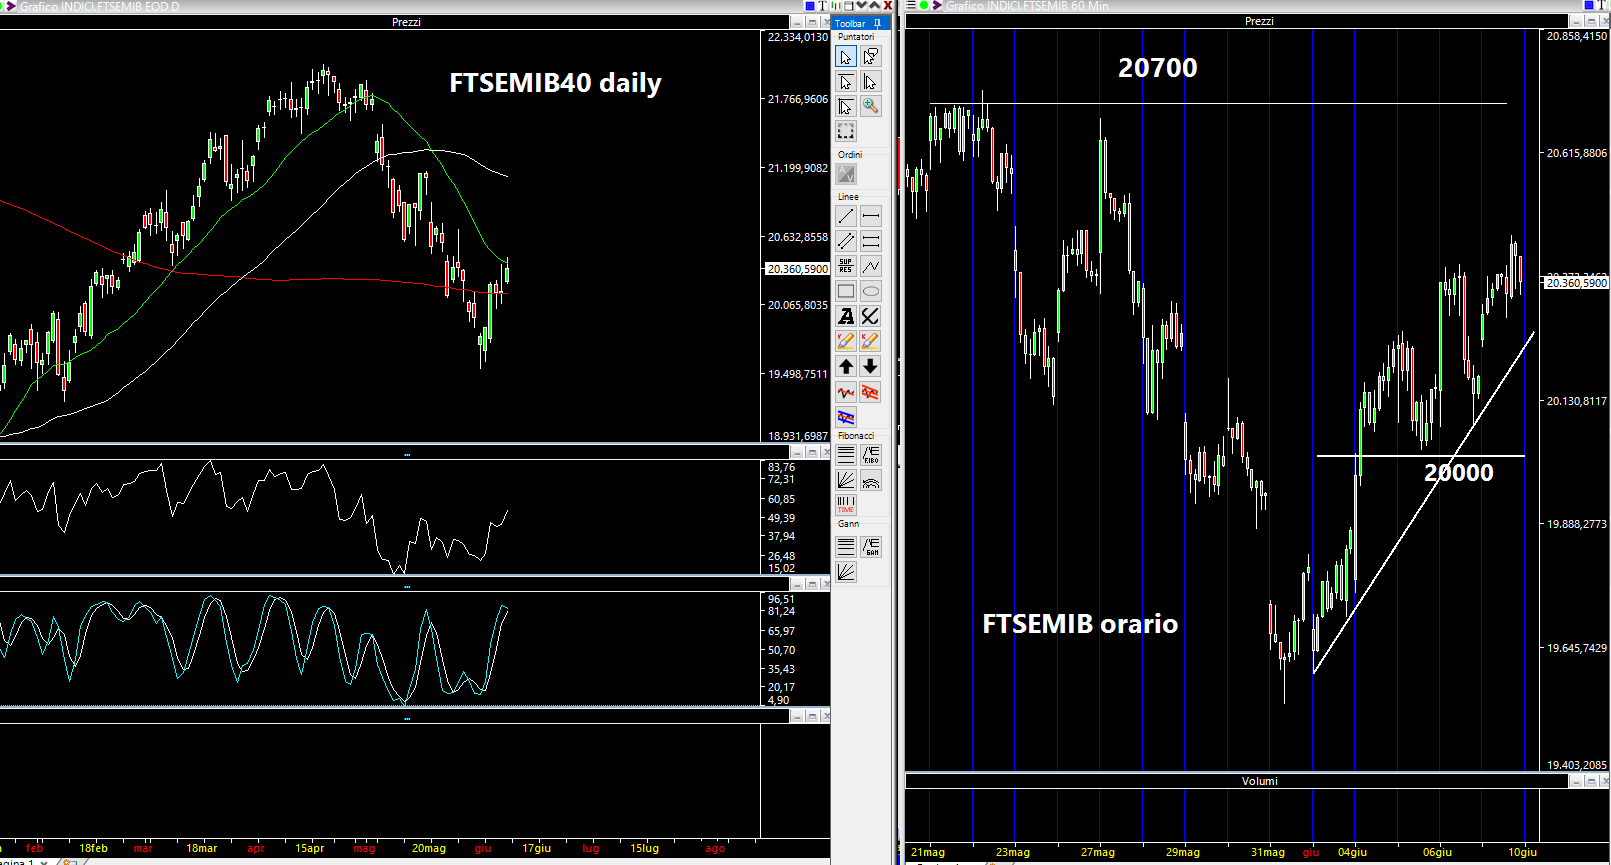Viewport: 1611px width, 865px height.
Task: Click the eraser with Y mark
Action: [x=846, y=341]
